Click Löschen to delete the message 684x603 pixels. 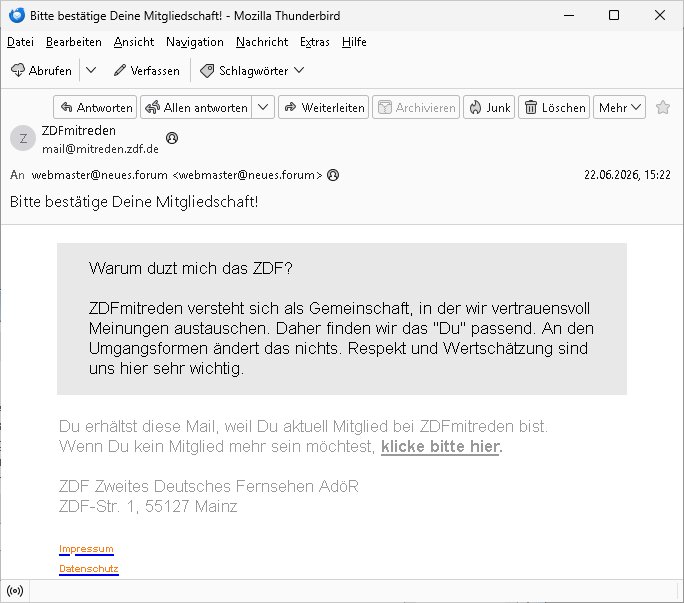tap(554, 107)
